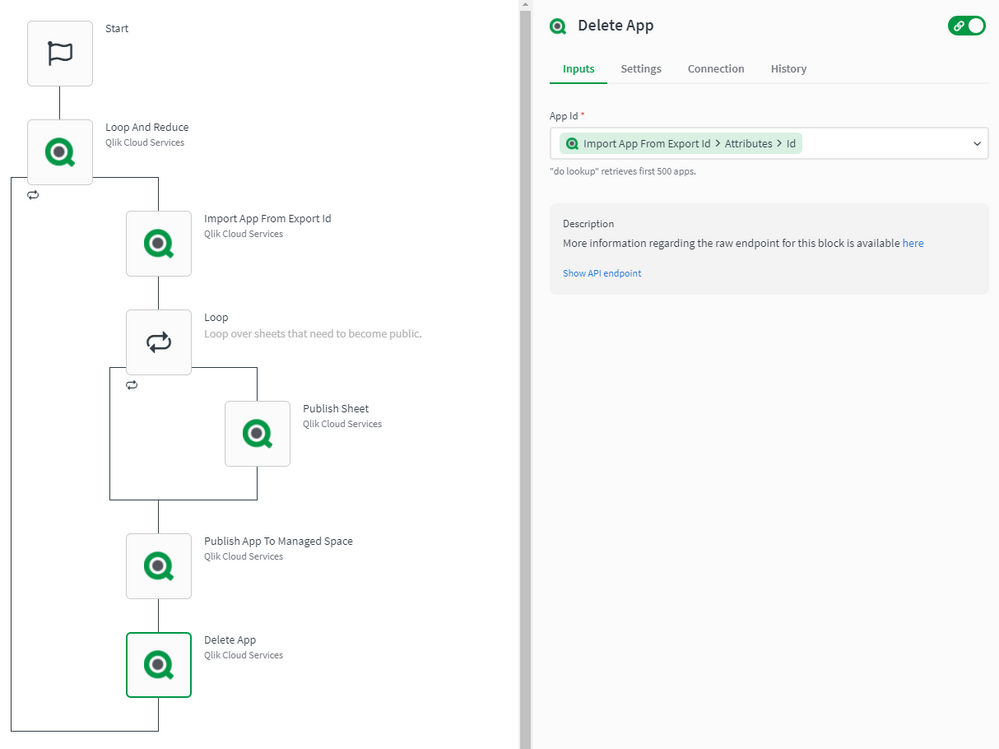Open the Connection tab
The width and height of the screenshot is (999, 749).
pos(715,69)
